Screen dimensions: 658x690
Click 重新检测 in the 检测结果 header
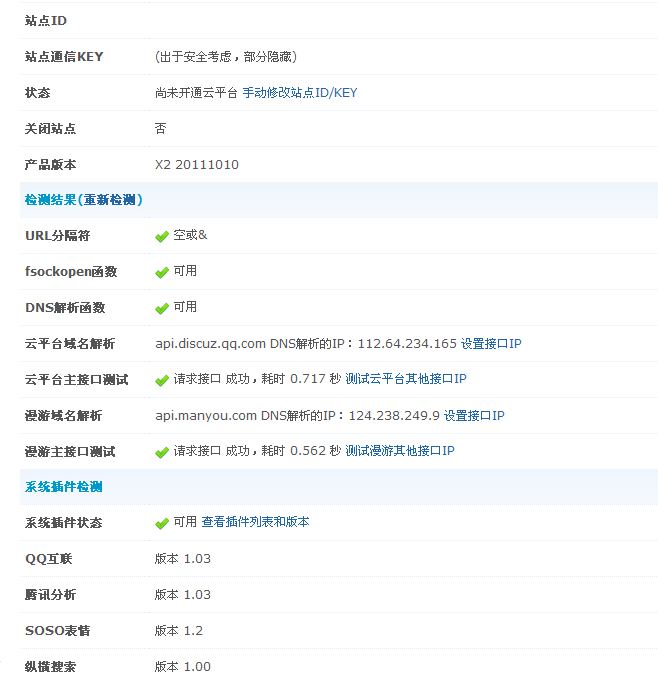click(109, 200)
